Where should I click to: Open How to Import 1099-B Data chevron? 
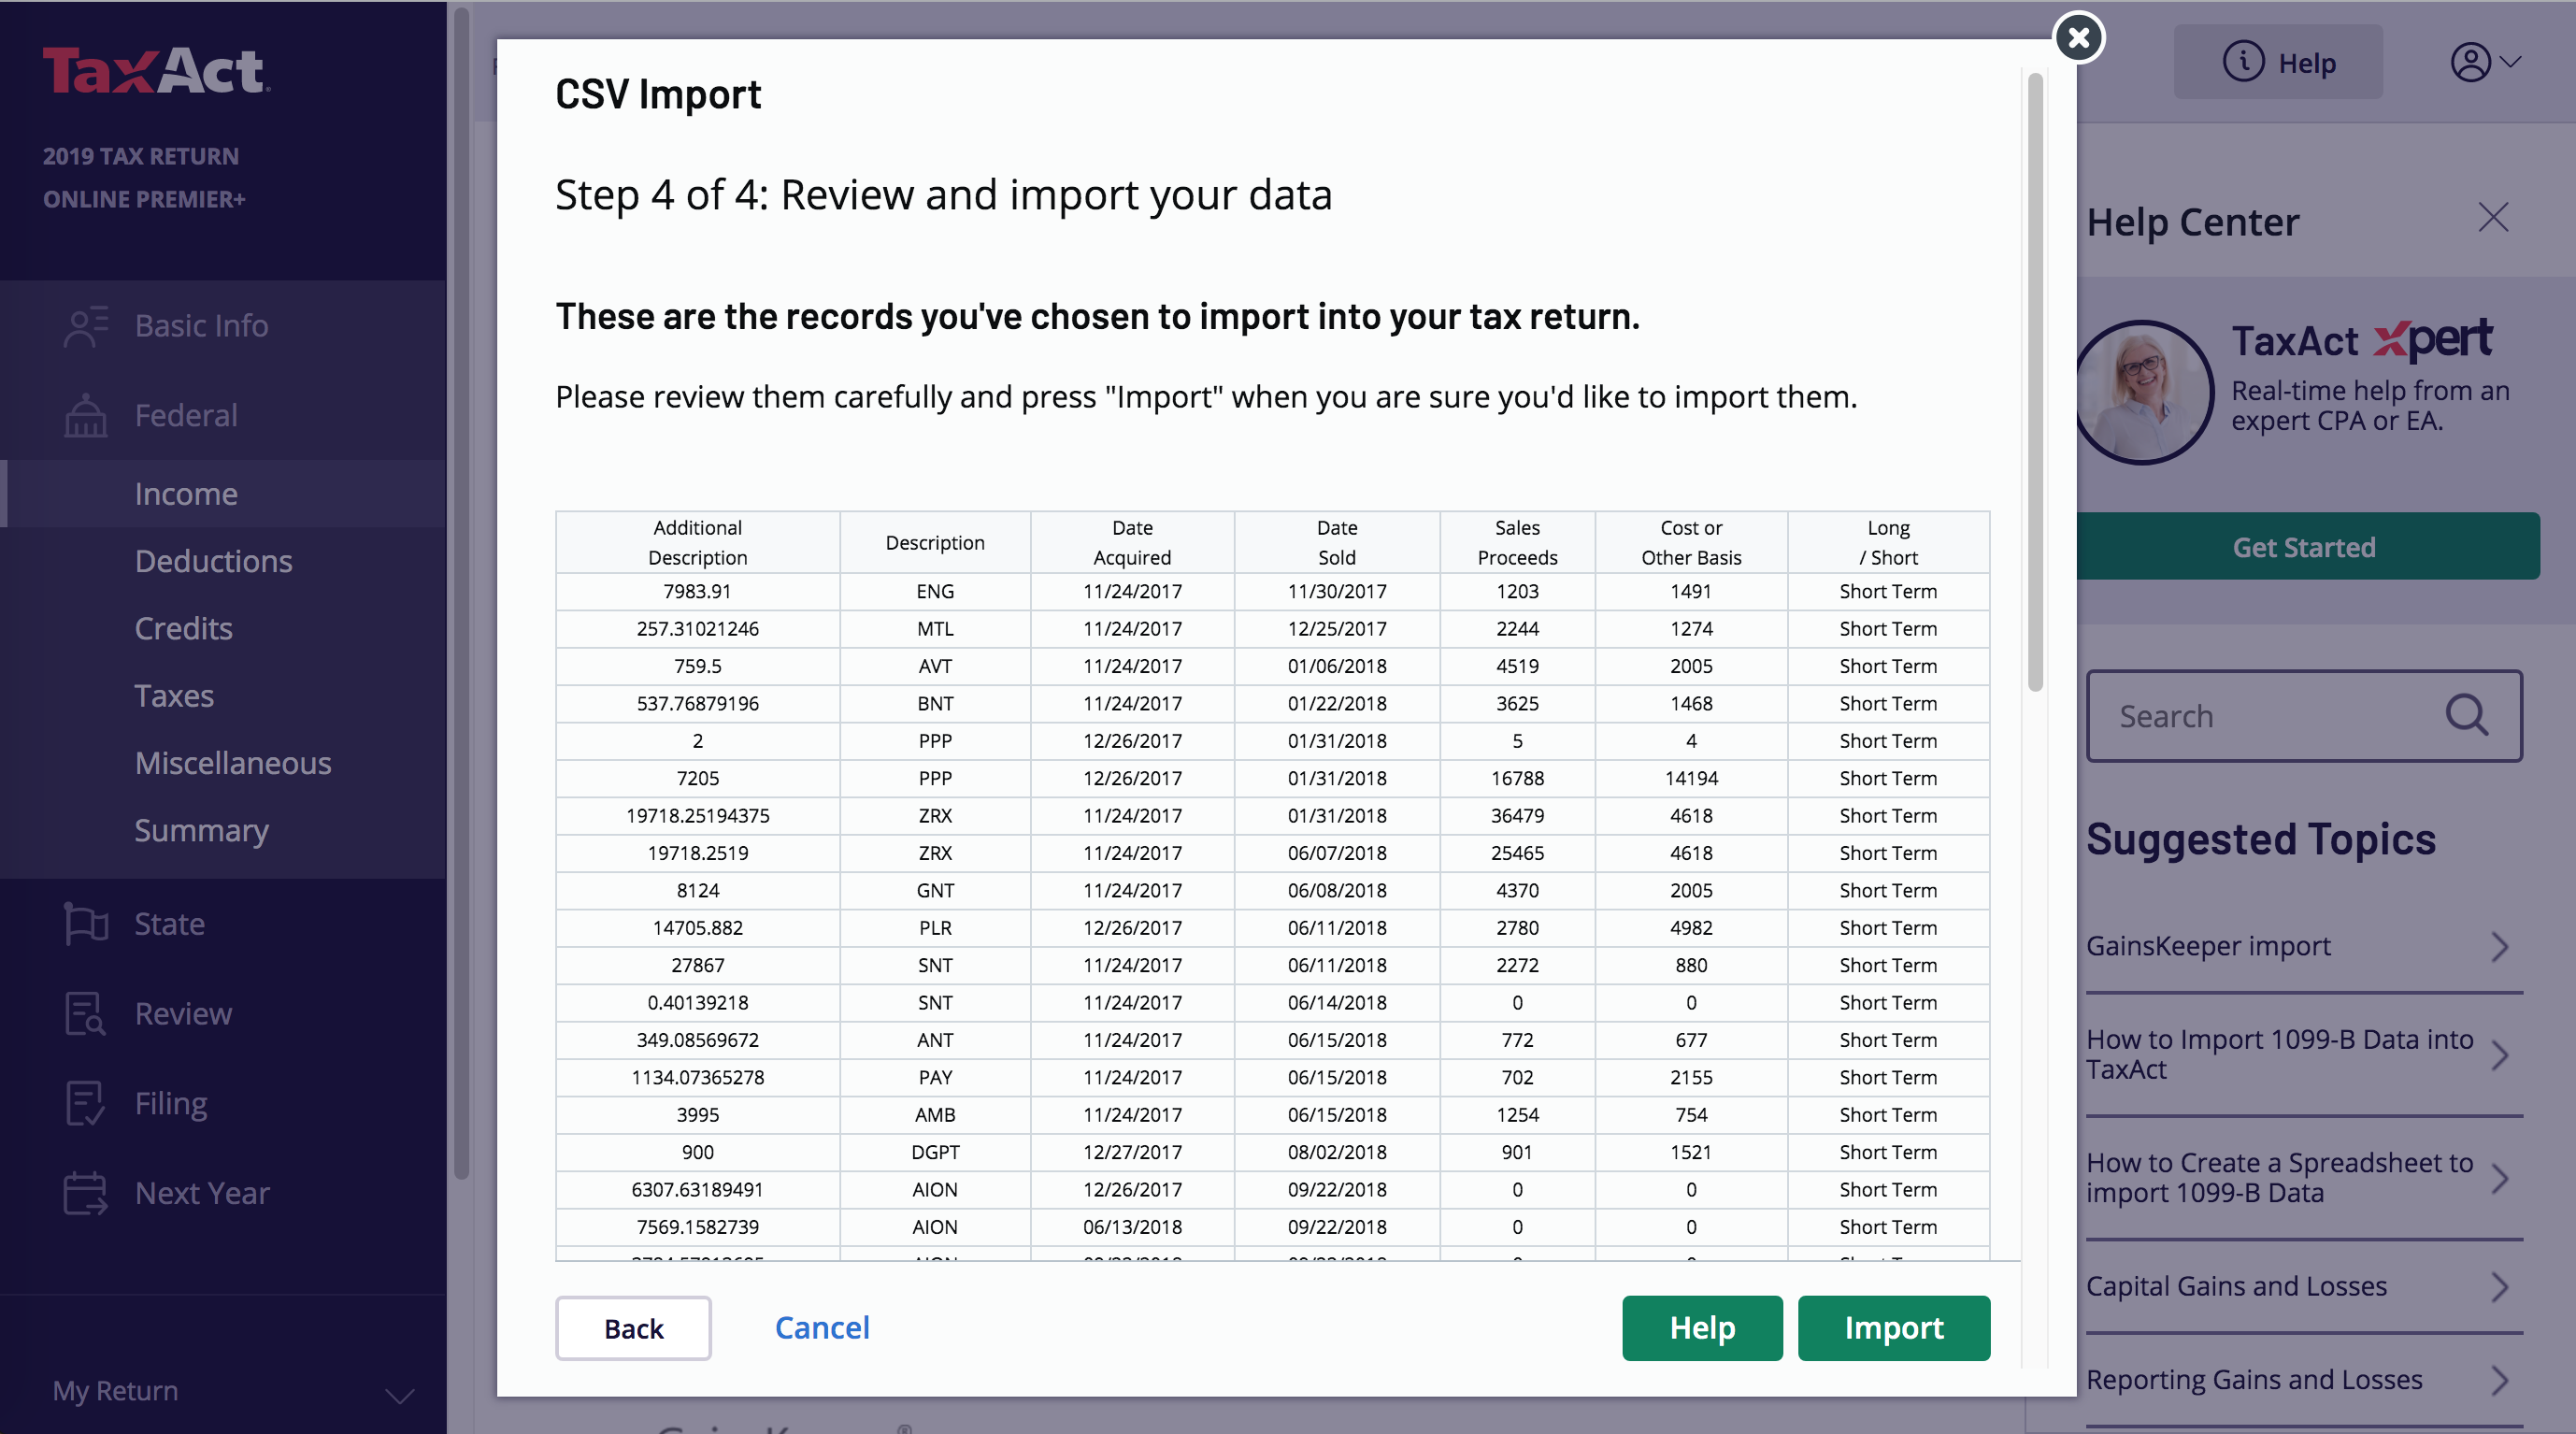pyautogui.click(x=2499, y=1055)
